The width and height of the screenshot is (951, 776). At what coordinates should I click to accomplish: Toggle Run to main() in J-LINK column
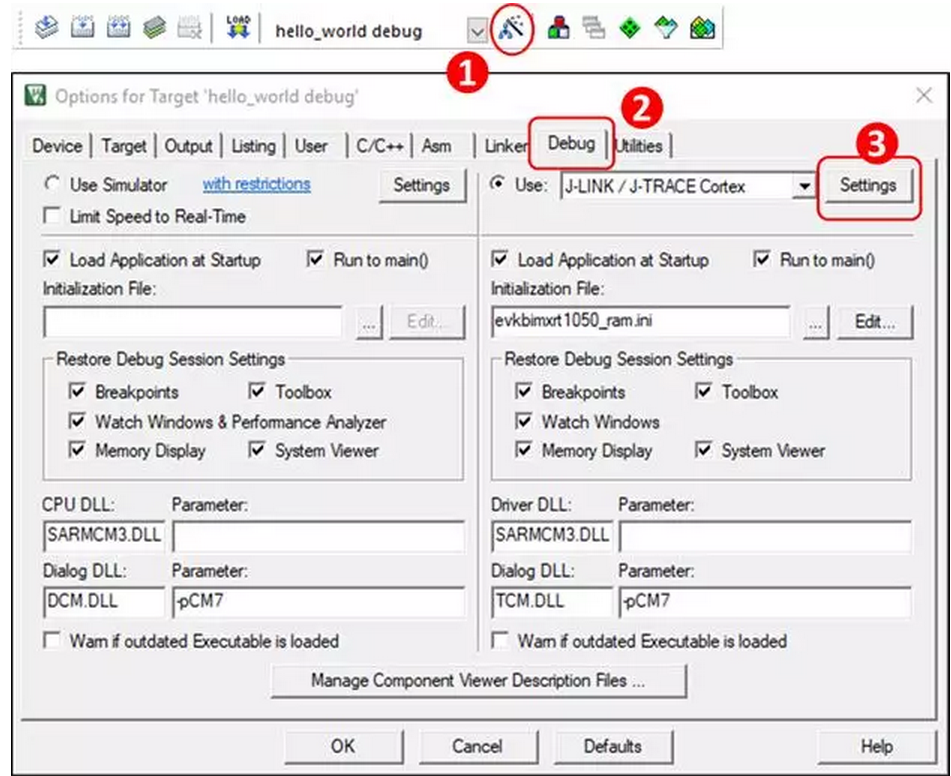tap(762, 260)
